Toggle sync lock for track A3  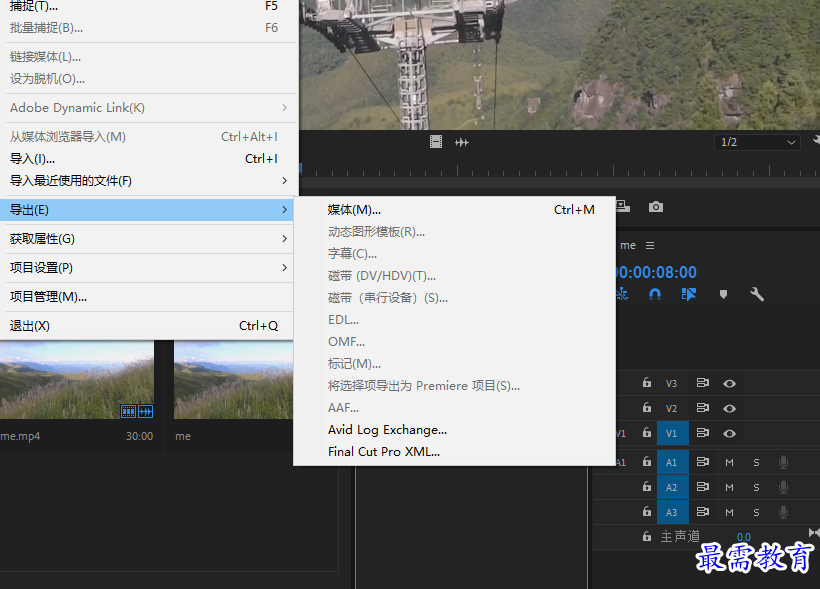pyautogui.click(x=703, y=512)
